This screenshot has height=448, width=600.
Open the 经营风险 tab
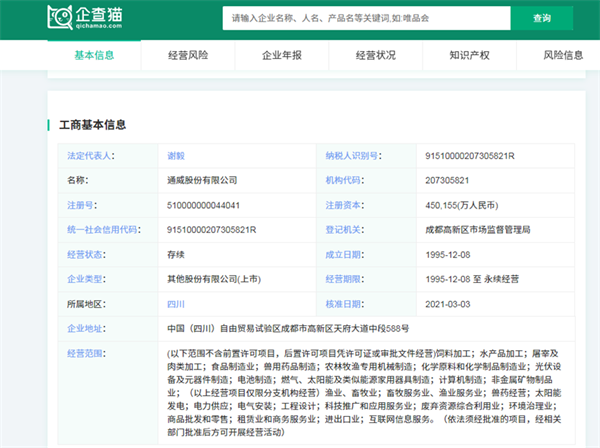click(188, 55)
